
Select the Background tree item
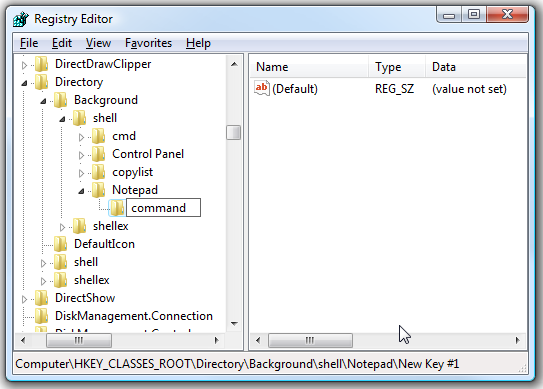click(x=106, y=100)
